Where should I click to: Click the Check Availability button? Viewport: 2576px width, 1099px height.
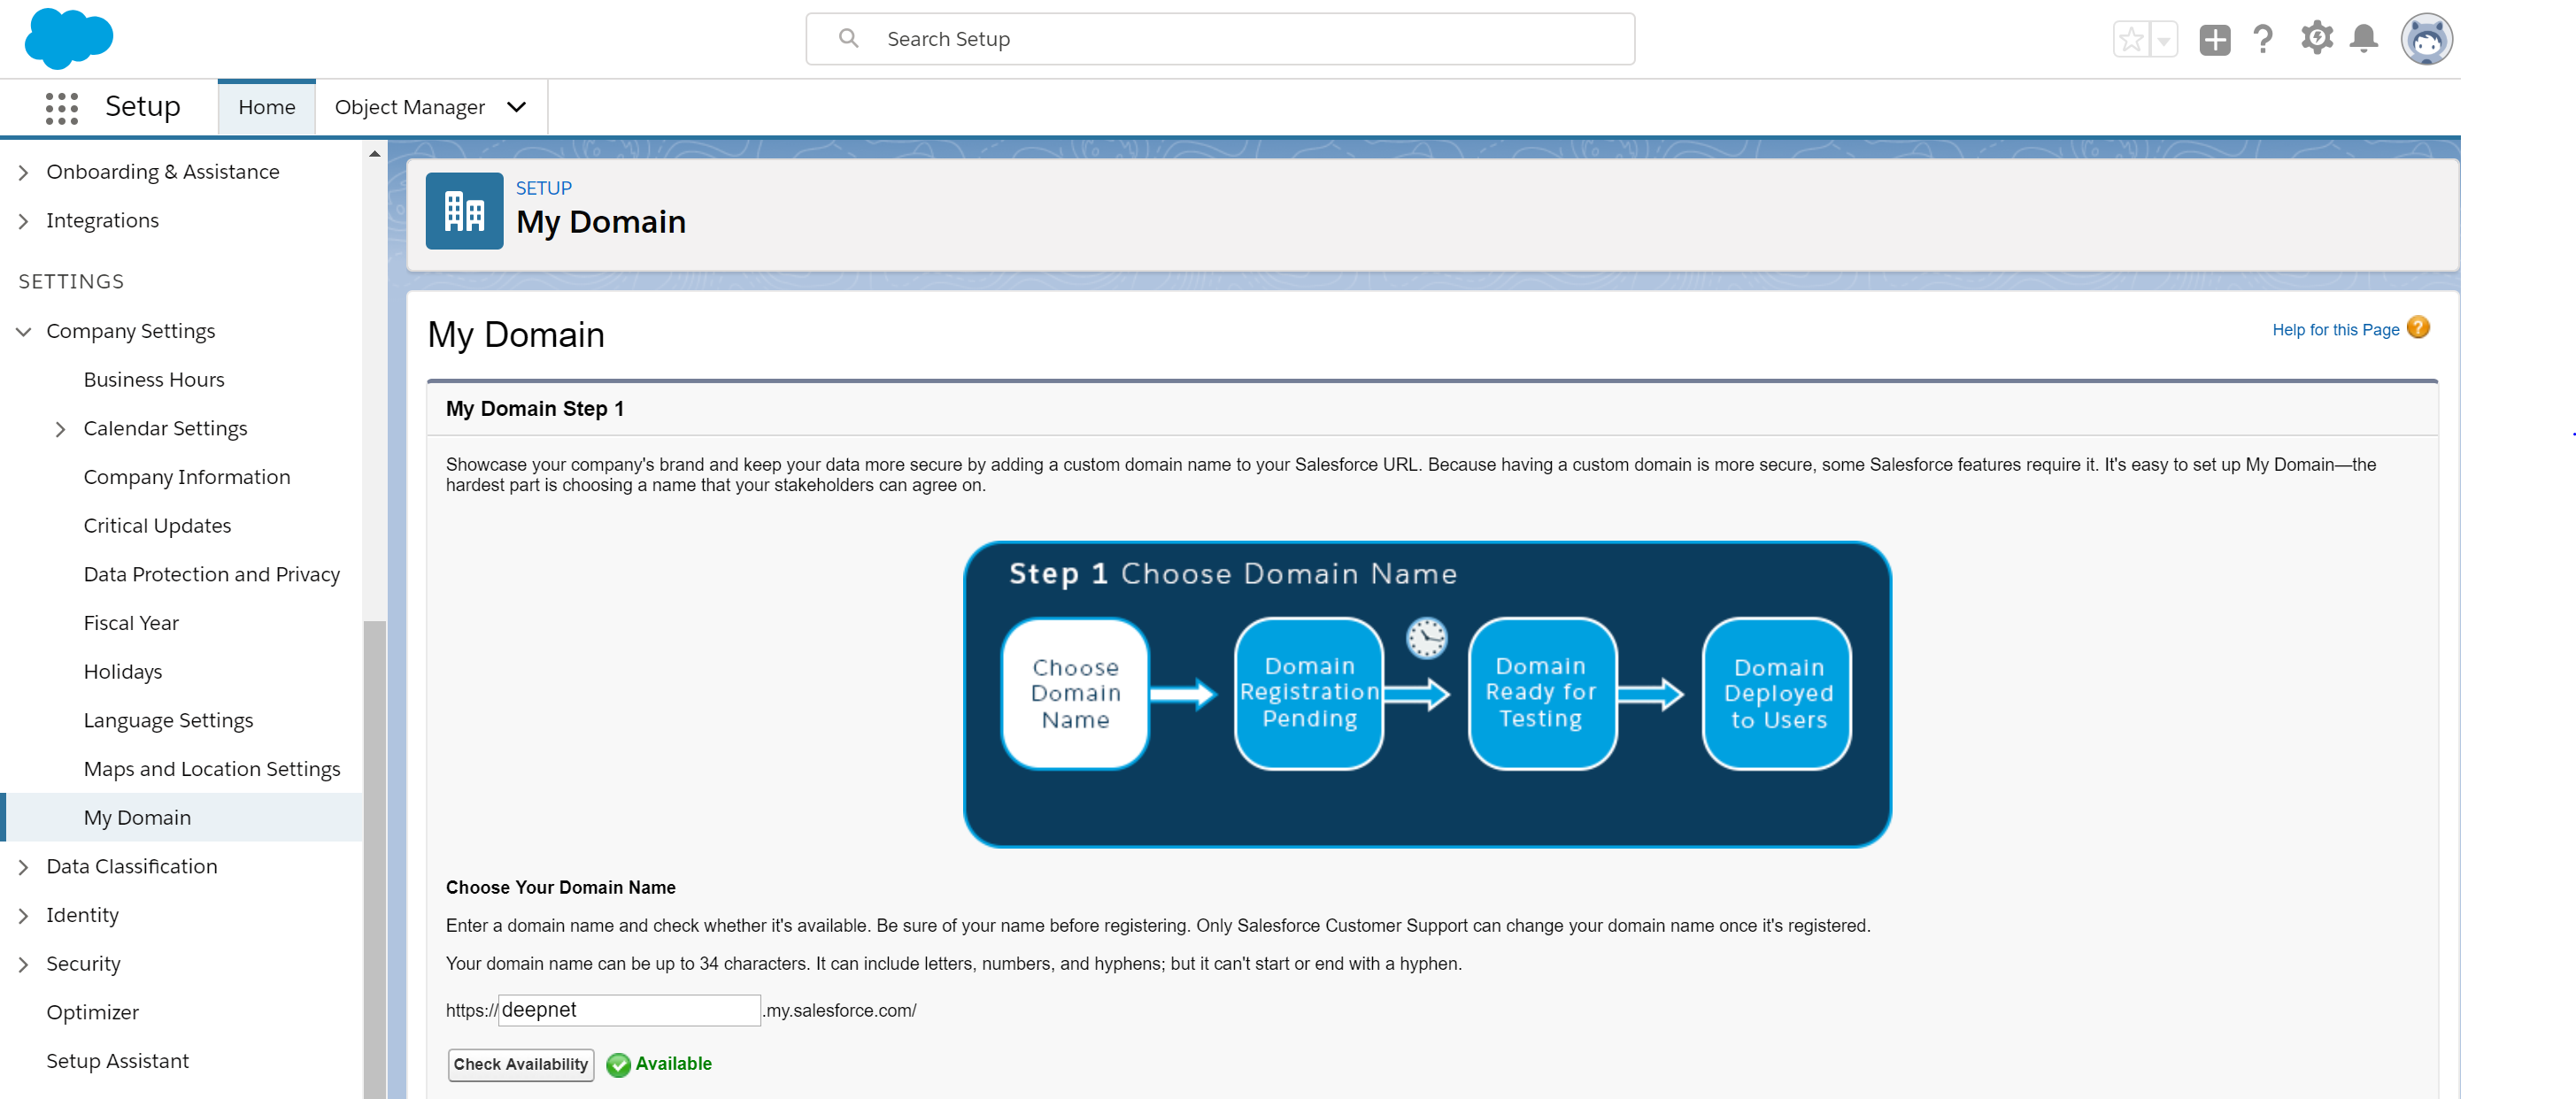click(520, 1064)
